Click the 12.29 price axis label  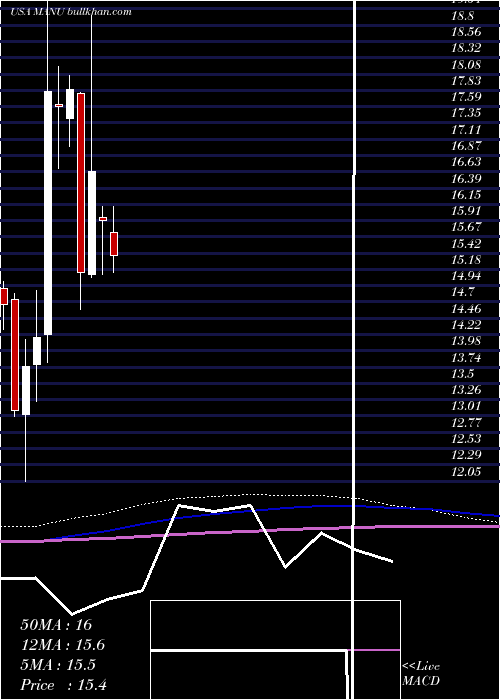coord(466,455)
